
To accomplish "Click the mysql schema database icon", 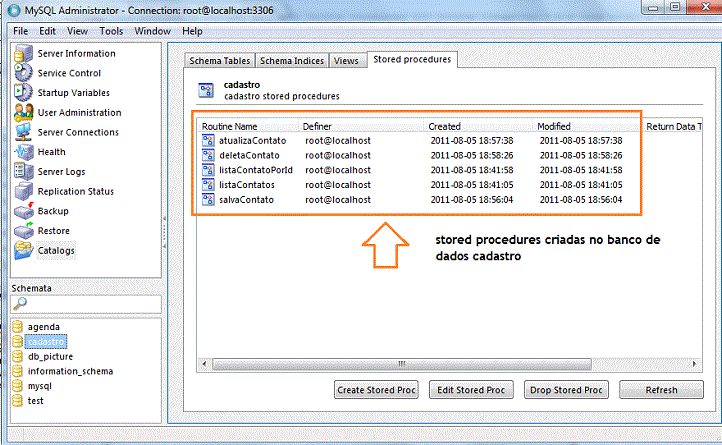I will tap(17, 386).
